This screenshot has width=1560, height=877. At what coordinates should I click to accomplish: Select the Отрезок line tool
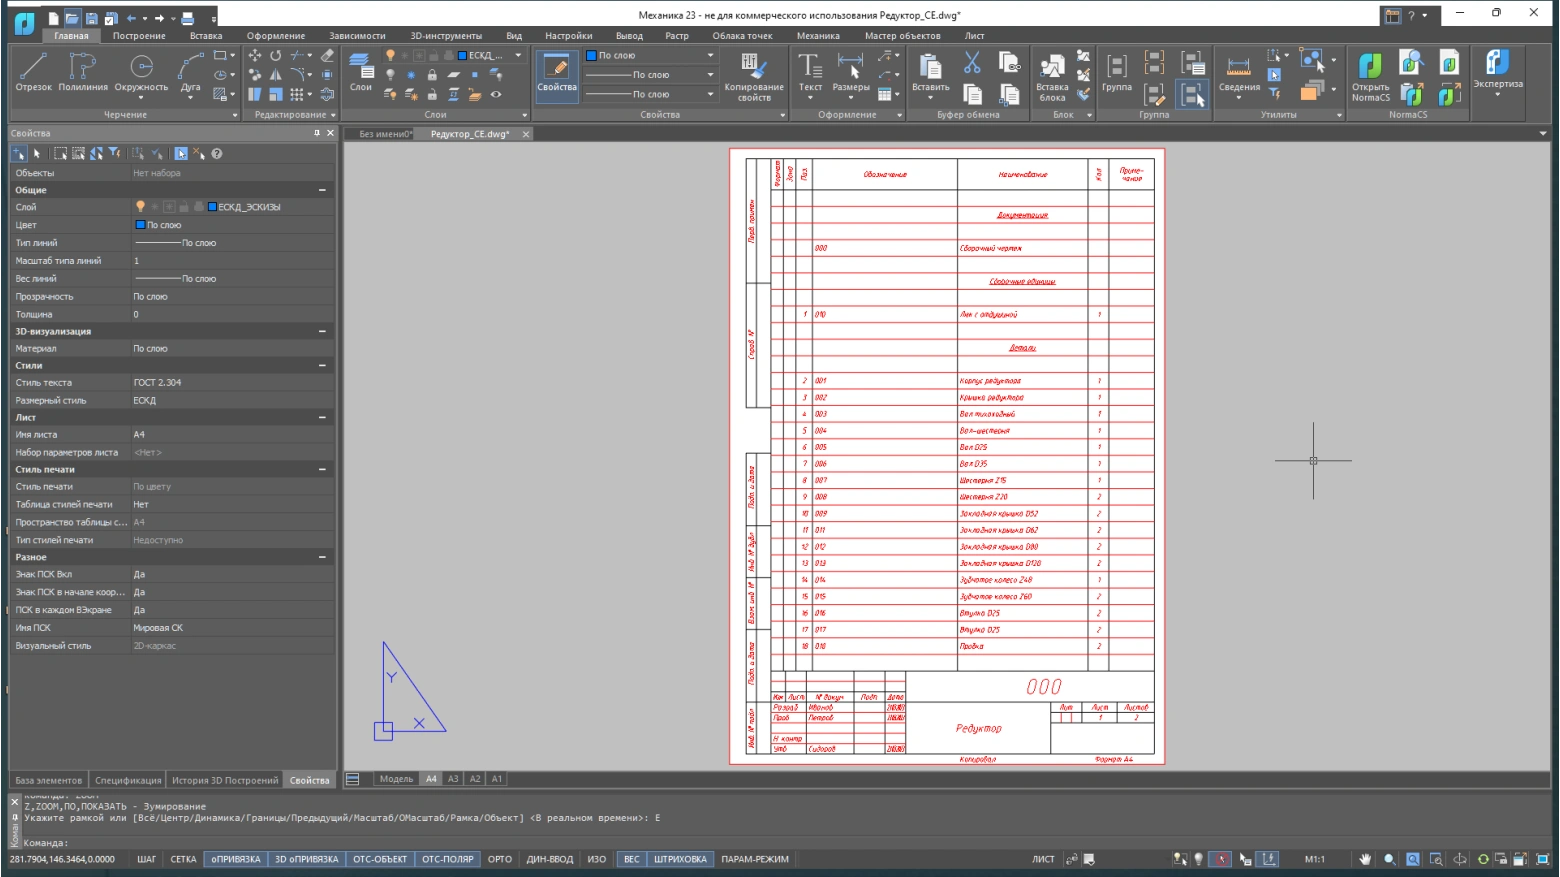[33, 73]
